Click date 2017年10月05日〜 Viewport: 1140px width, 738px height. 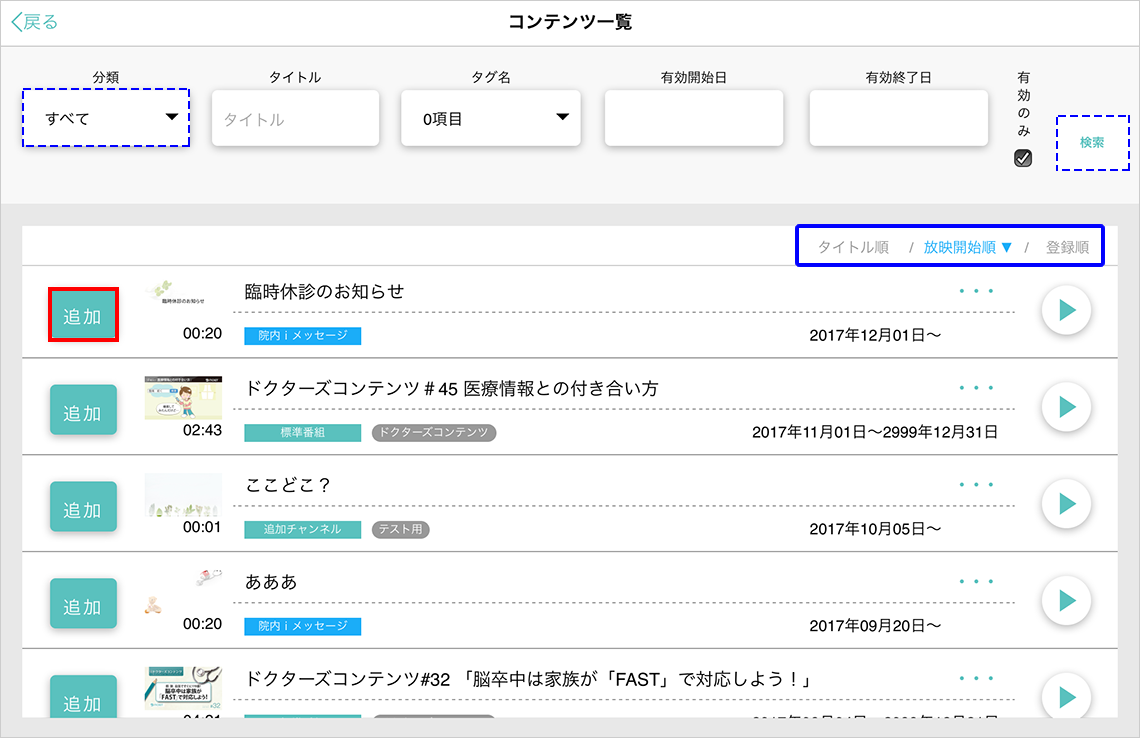[x=875, y=529]
